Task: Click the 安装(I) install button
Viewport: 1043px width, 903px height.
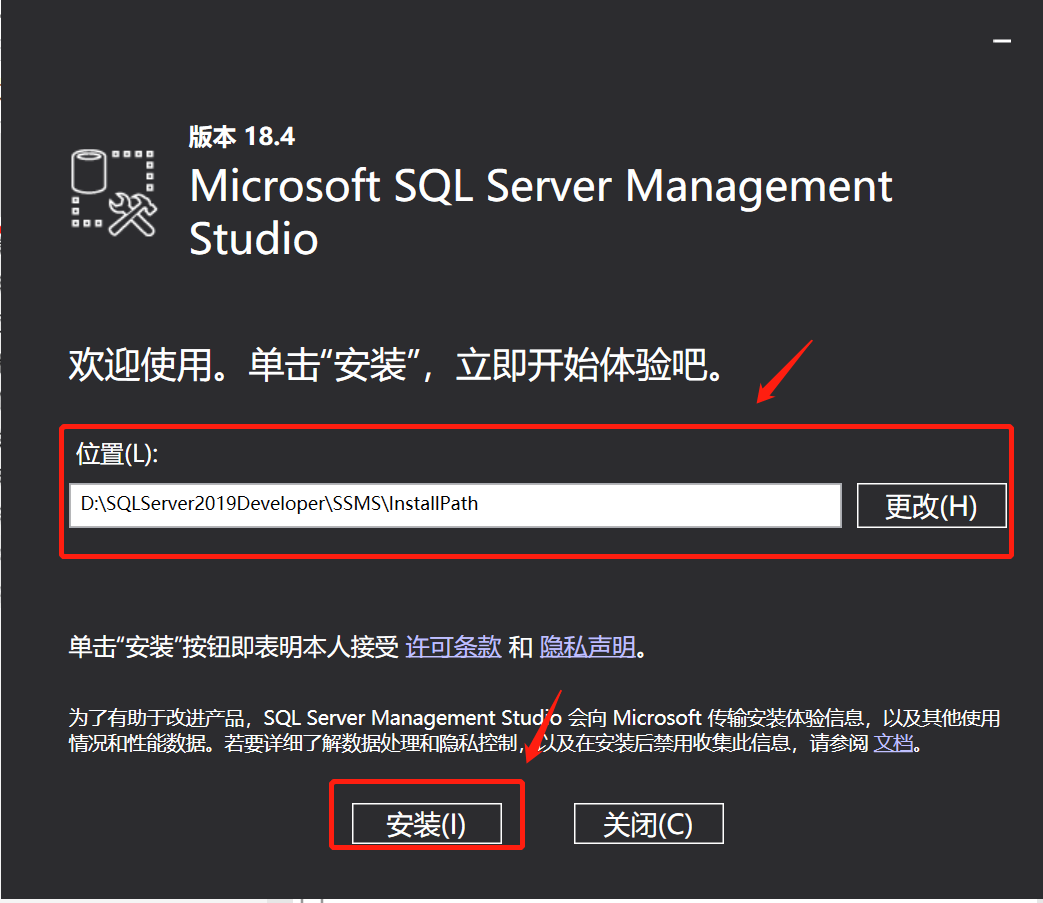Action: 426,823
